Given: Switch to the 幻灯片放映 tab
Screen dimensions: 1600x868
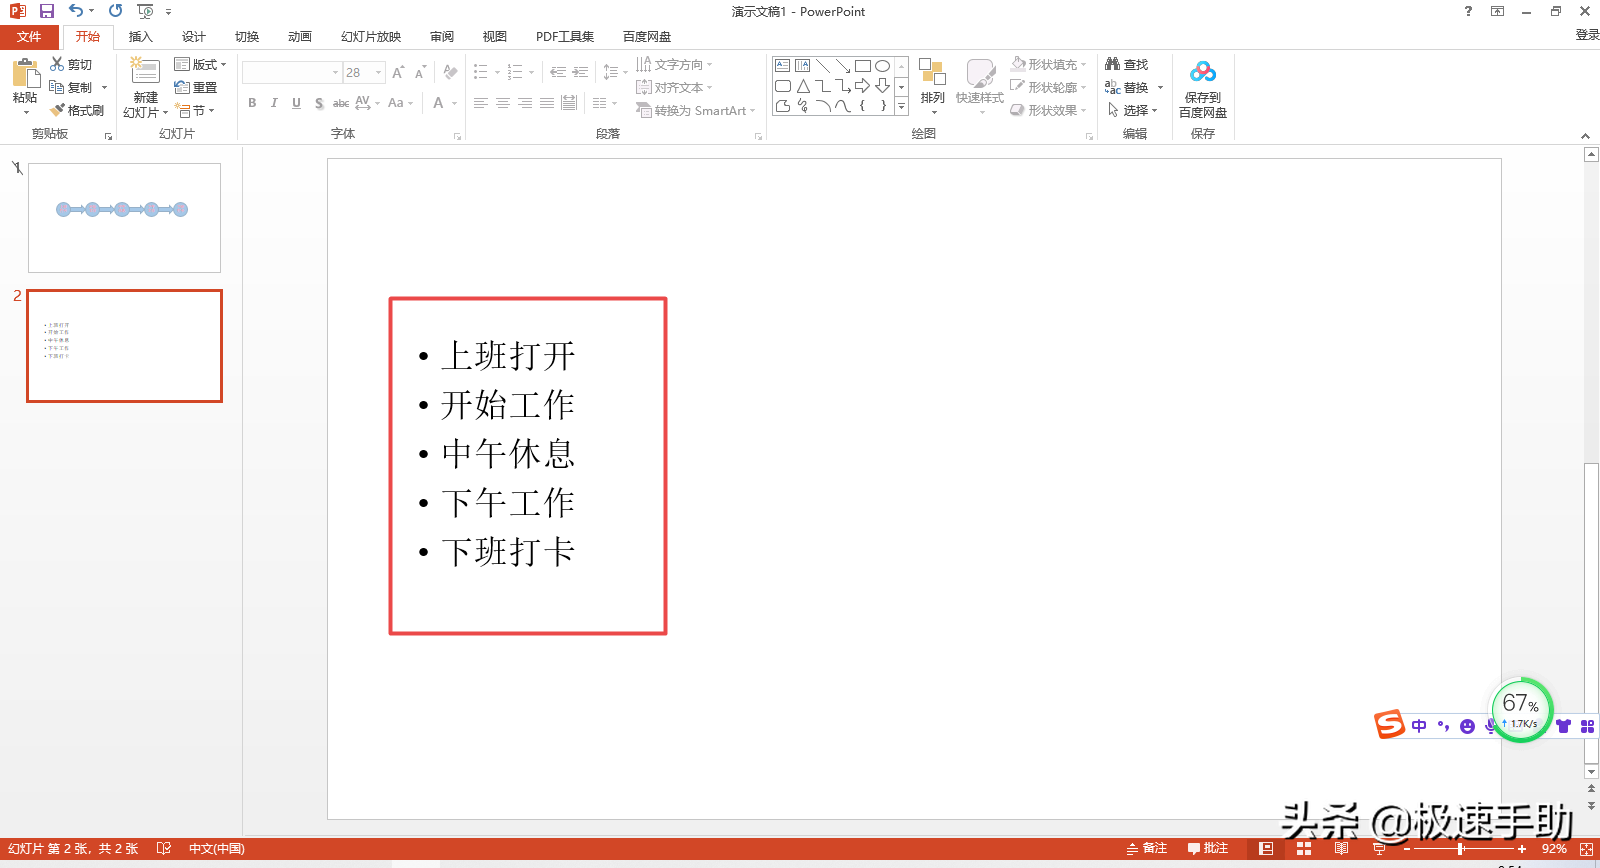Looking at the screenshot, I should tap(371, 37).
